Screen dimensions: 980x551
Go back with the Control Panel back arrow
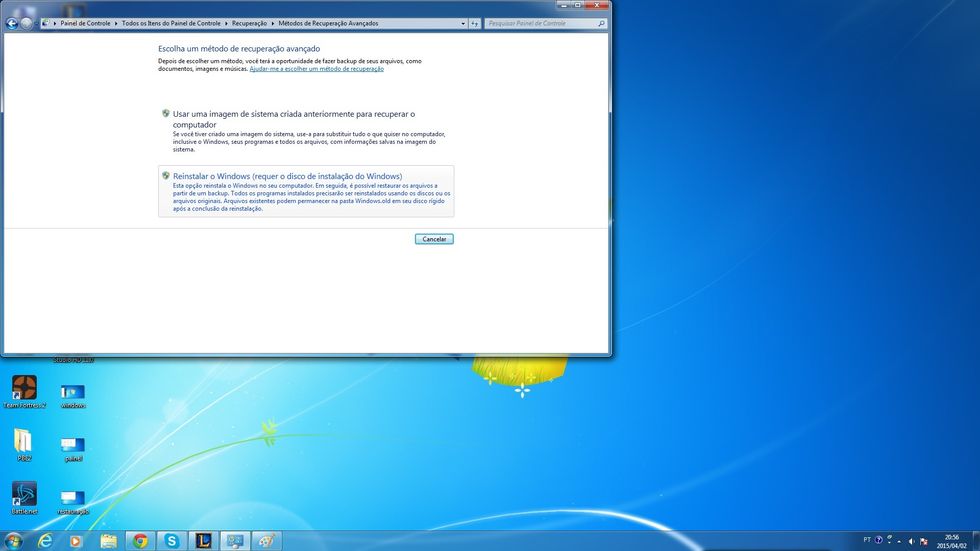point(11,24)
